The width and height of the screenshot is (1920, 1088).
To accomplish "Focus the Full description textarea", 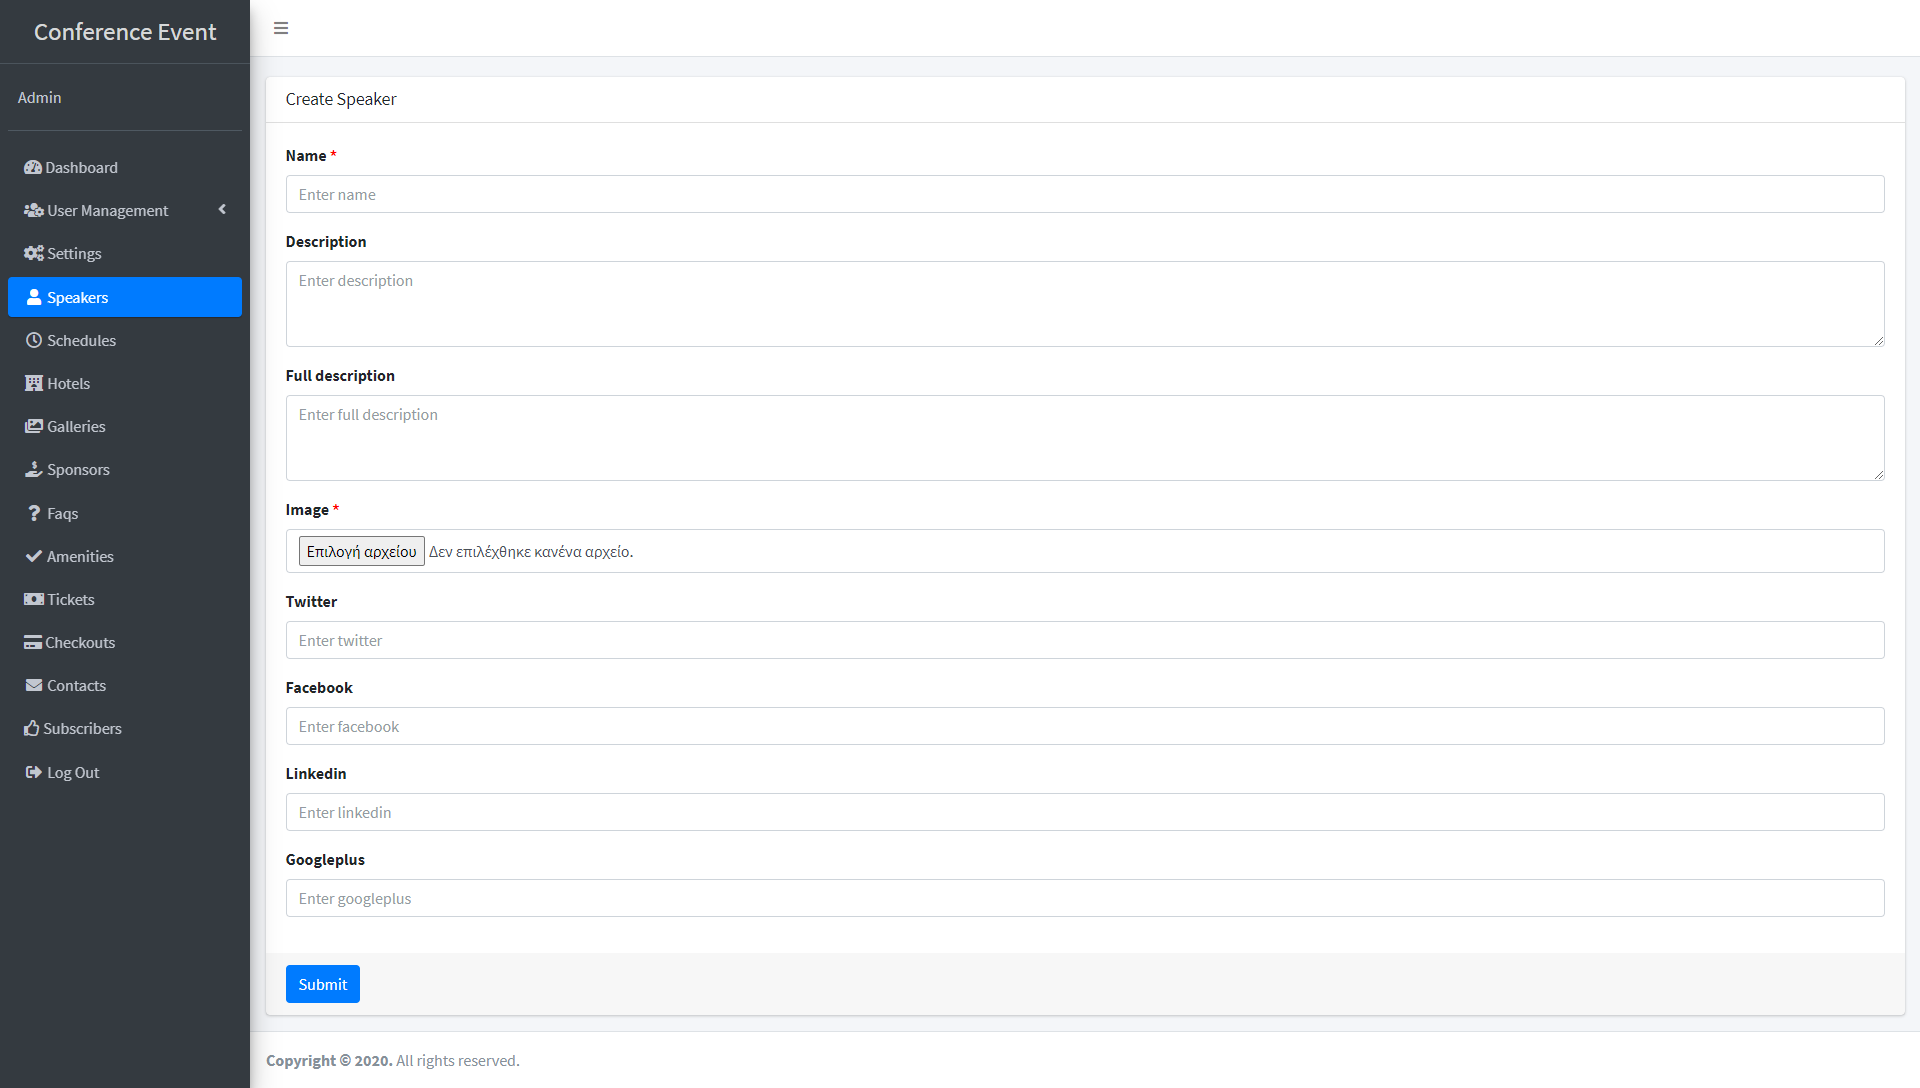I will pos(1085,438).
